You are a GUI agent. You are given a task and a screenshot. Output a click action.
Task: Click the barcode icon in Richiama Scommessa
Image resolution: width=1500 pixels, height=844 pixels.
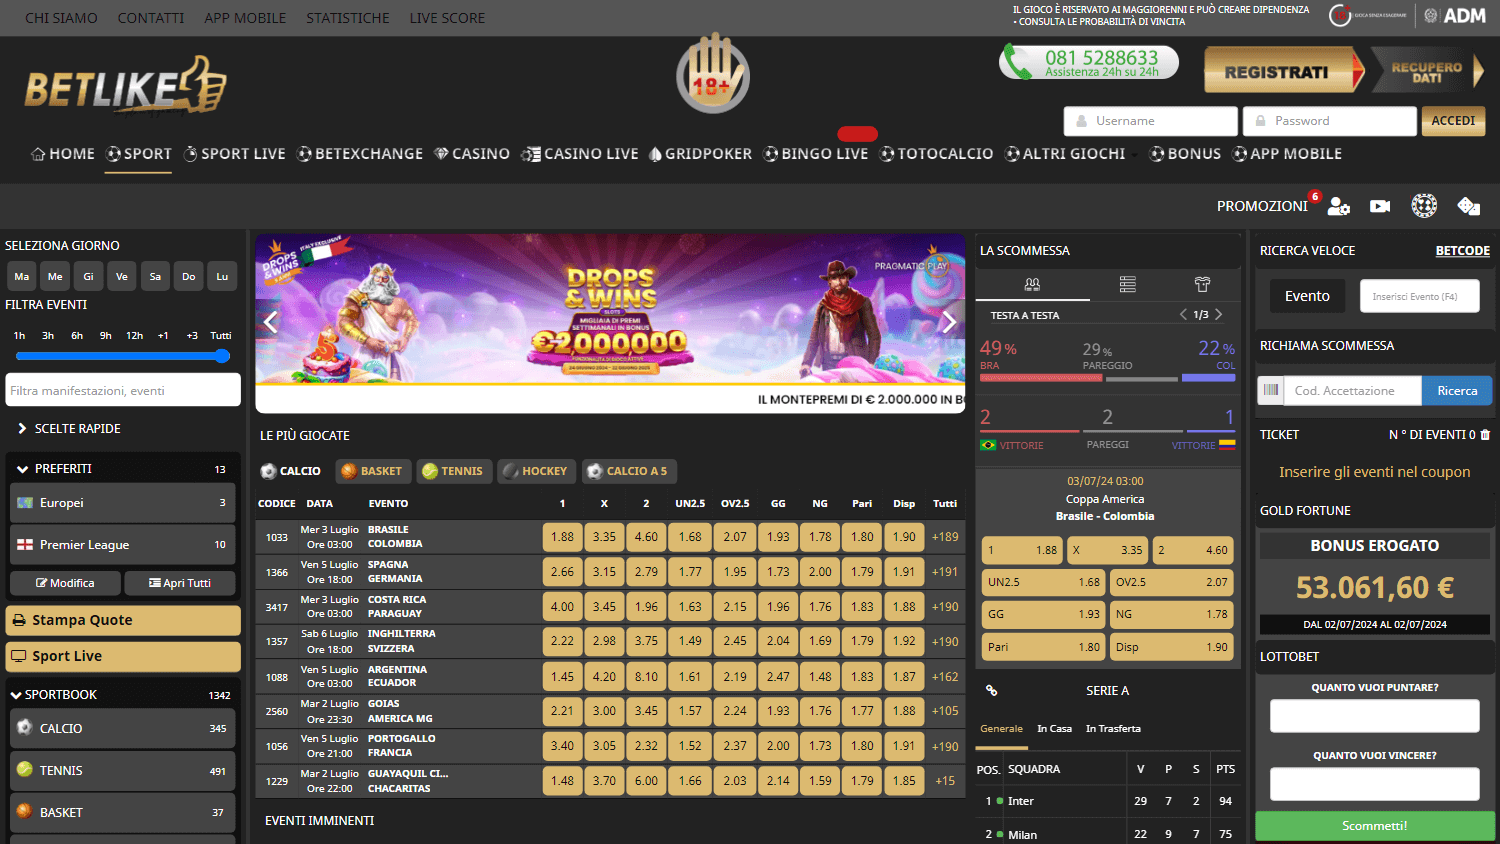point(1271,390)
